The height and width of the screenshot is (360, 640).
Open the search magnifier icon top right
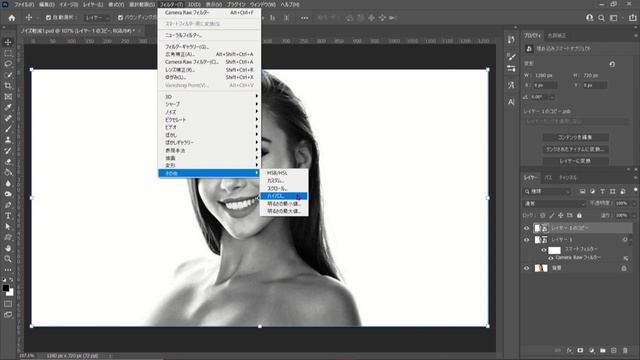pyautogui.click(x=601, y=18)
